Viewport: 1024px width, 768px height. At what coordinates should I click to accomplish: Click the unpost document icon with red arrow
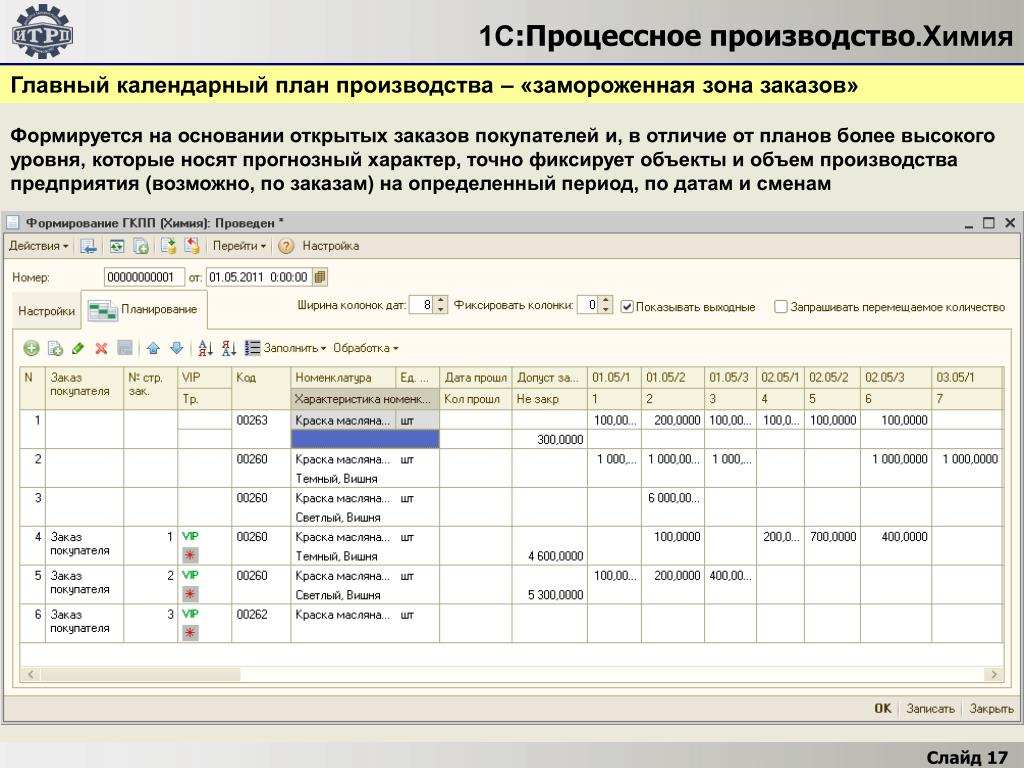point(192,246)
